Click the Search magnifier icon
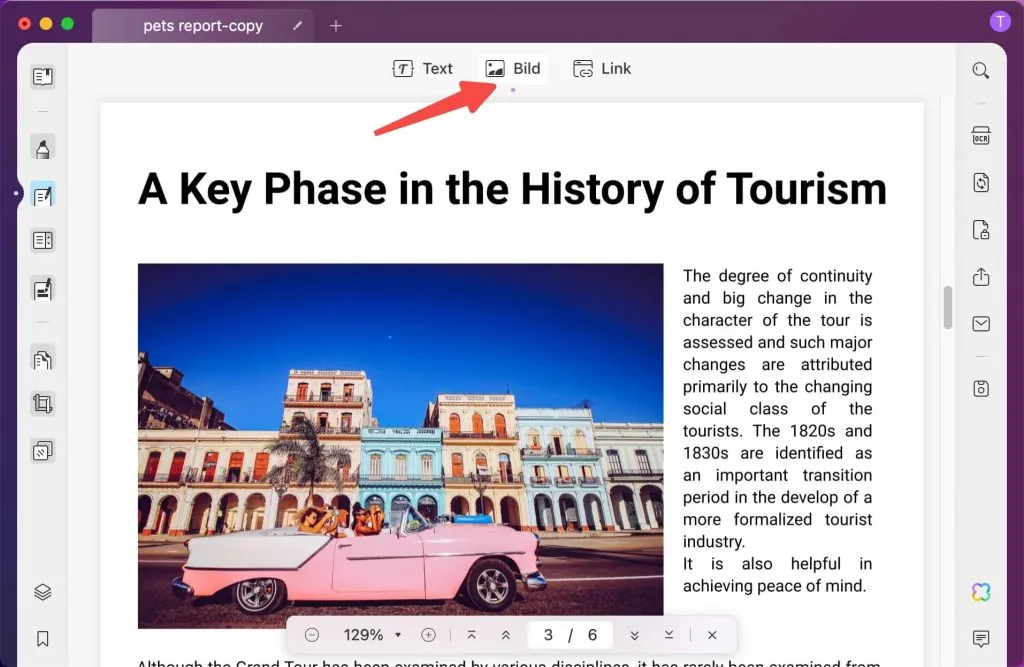1024x667 pixels. click(980, 71)
